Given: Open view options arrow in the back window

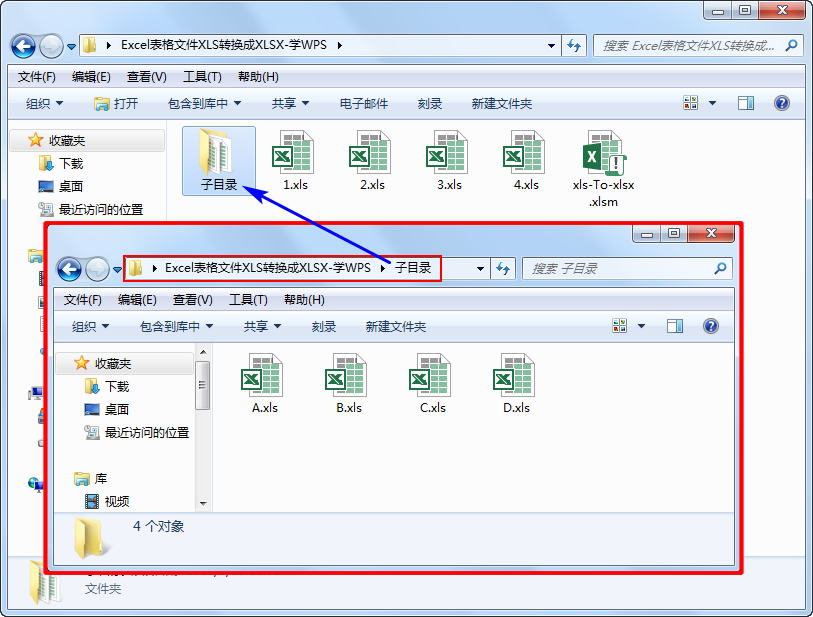Looking at the screenshot, I should [x=712, y=103].
